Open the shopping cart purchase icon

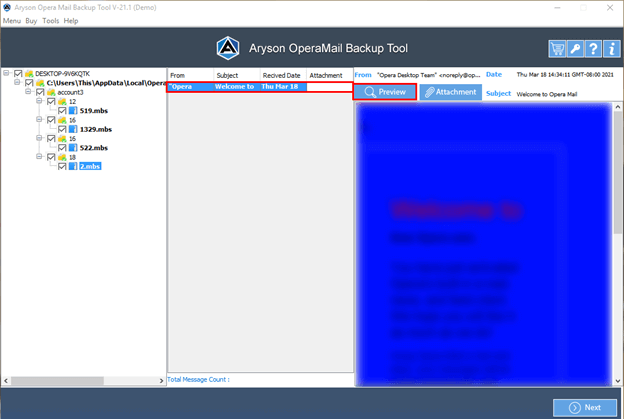pos(557,49)
